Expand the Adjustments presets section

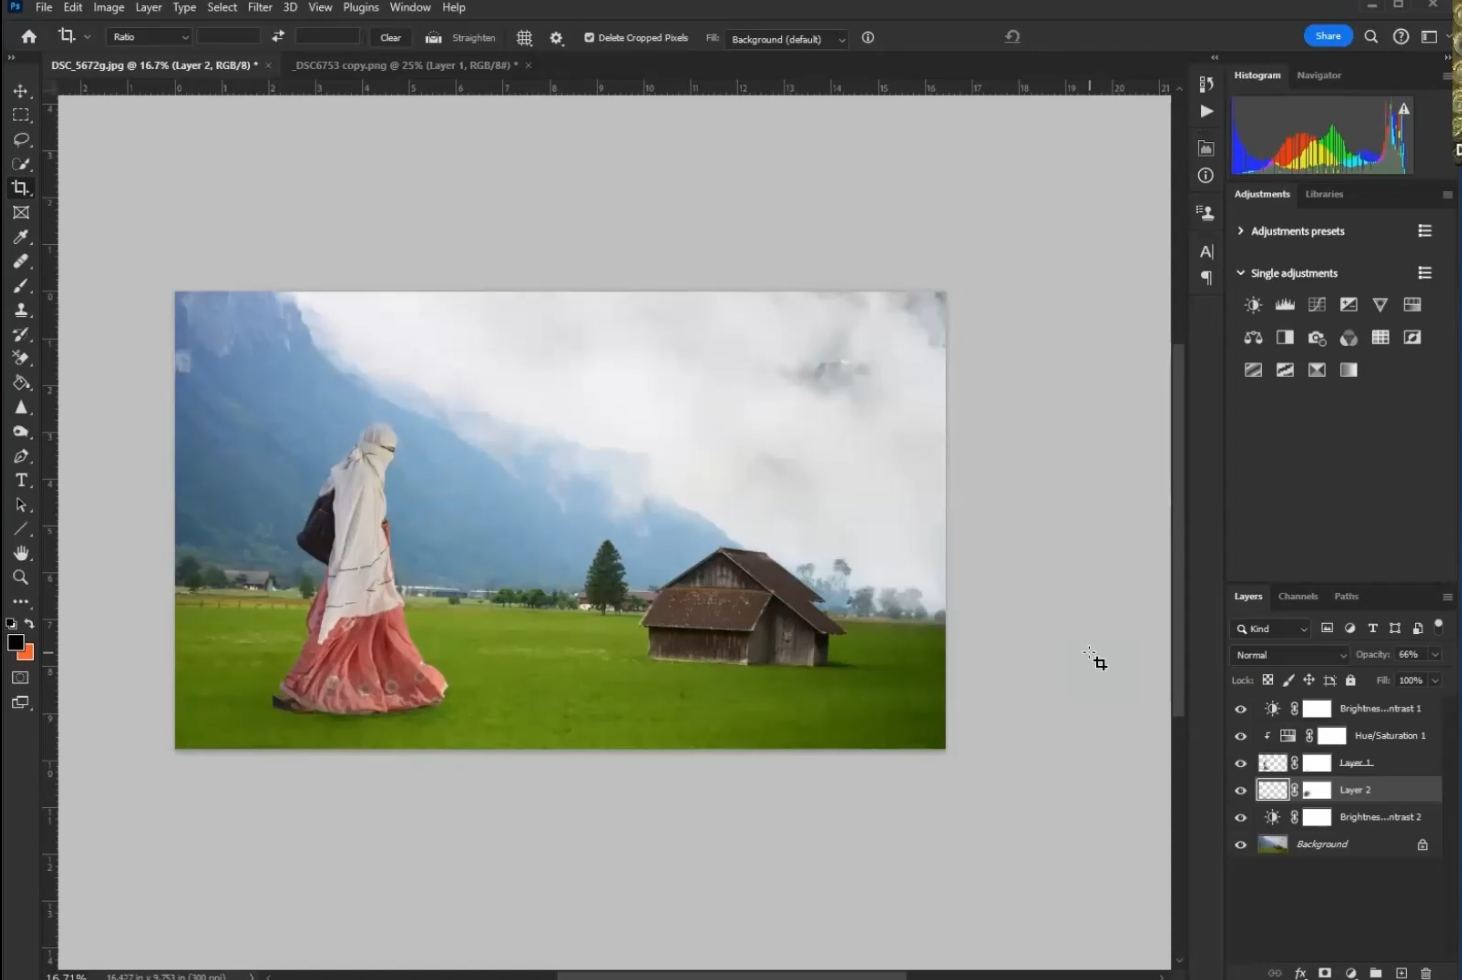point(1241,231)
